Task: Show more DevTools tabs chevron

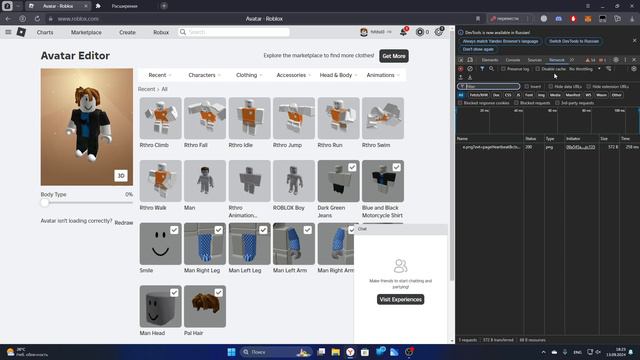Action: [572, 60]
